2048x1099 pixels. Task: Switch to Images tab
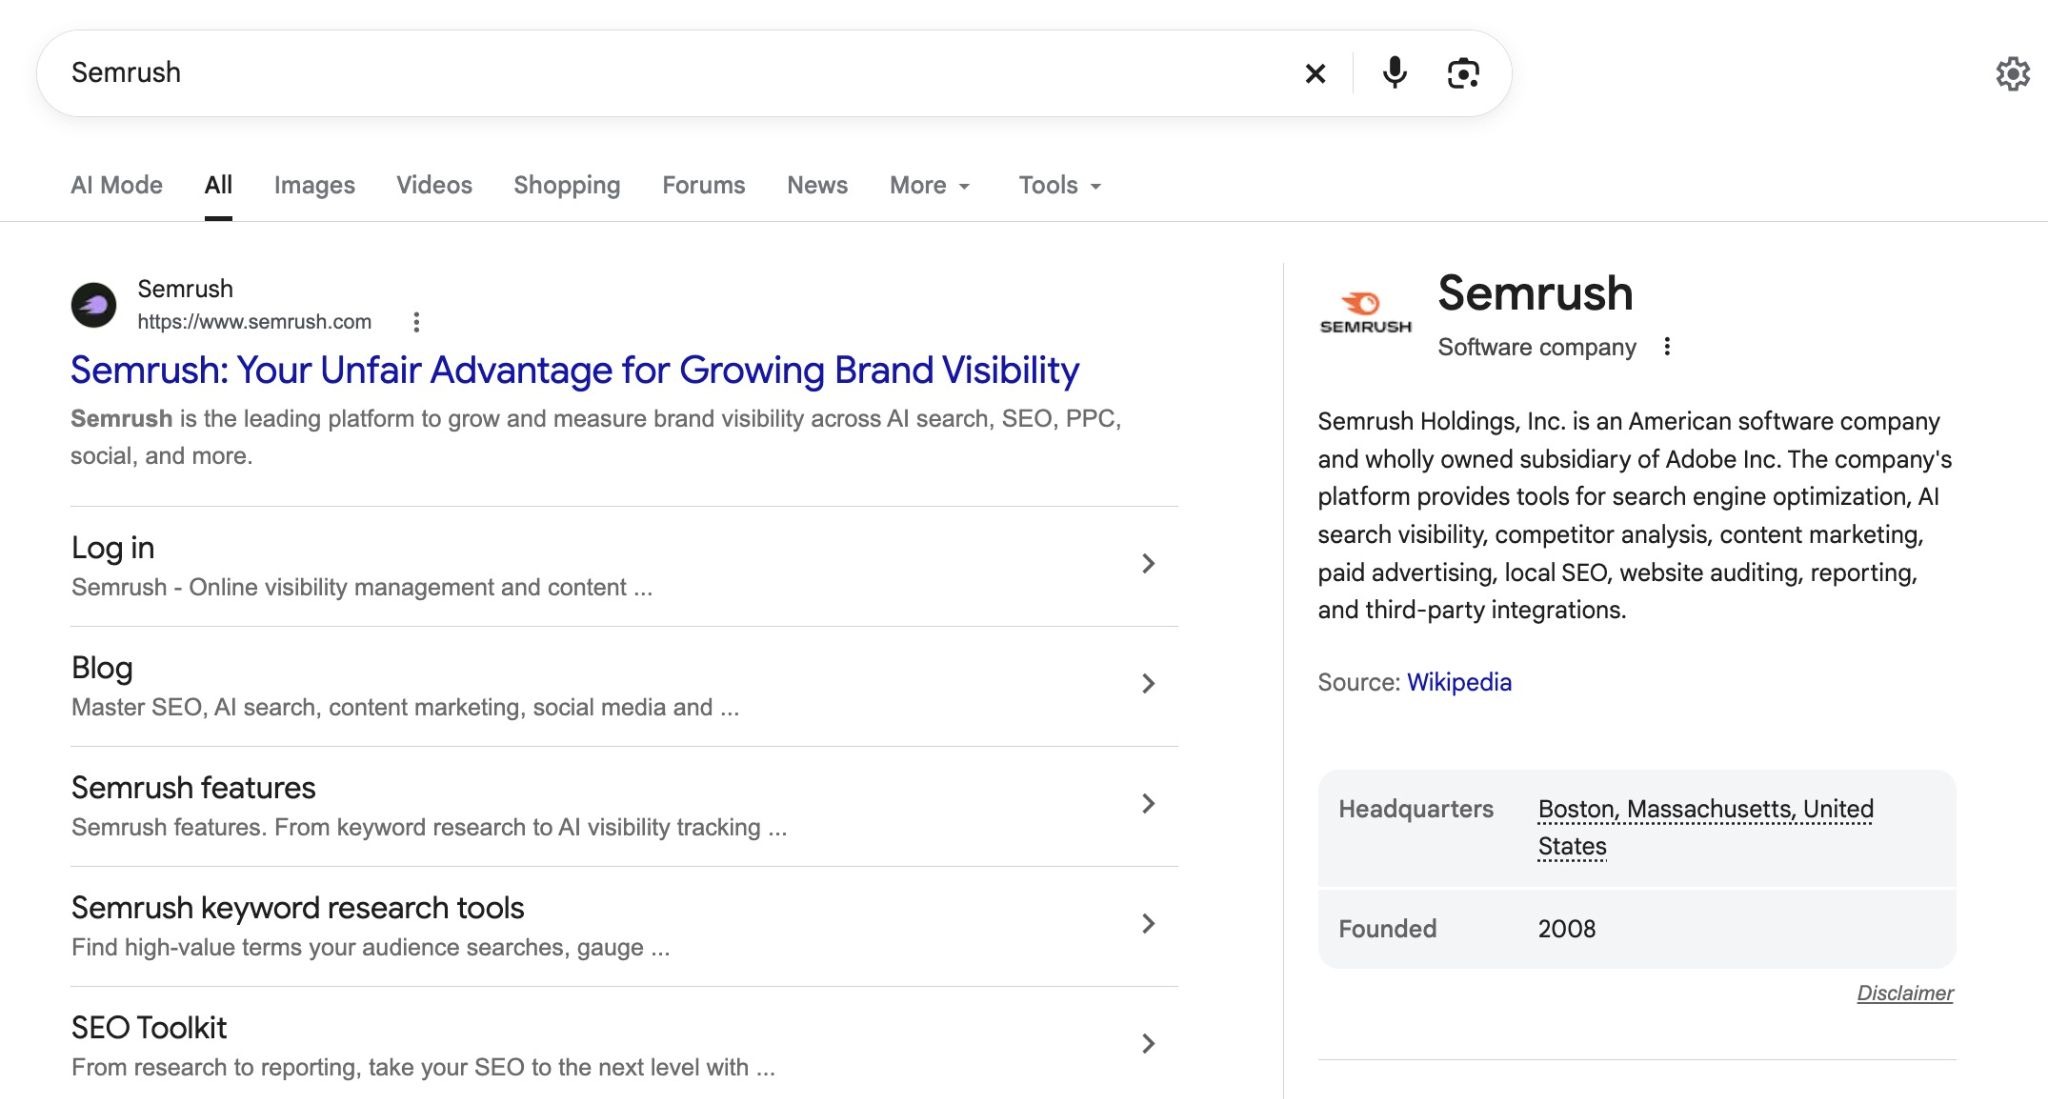click(314, 185)
